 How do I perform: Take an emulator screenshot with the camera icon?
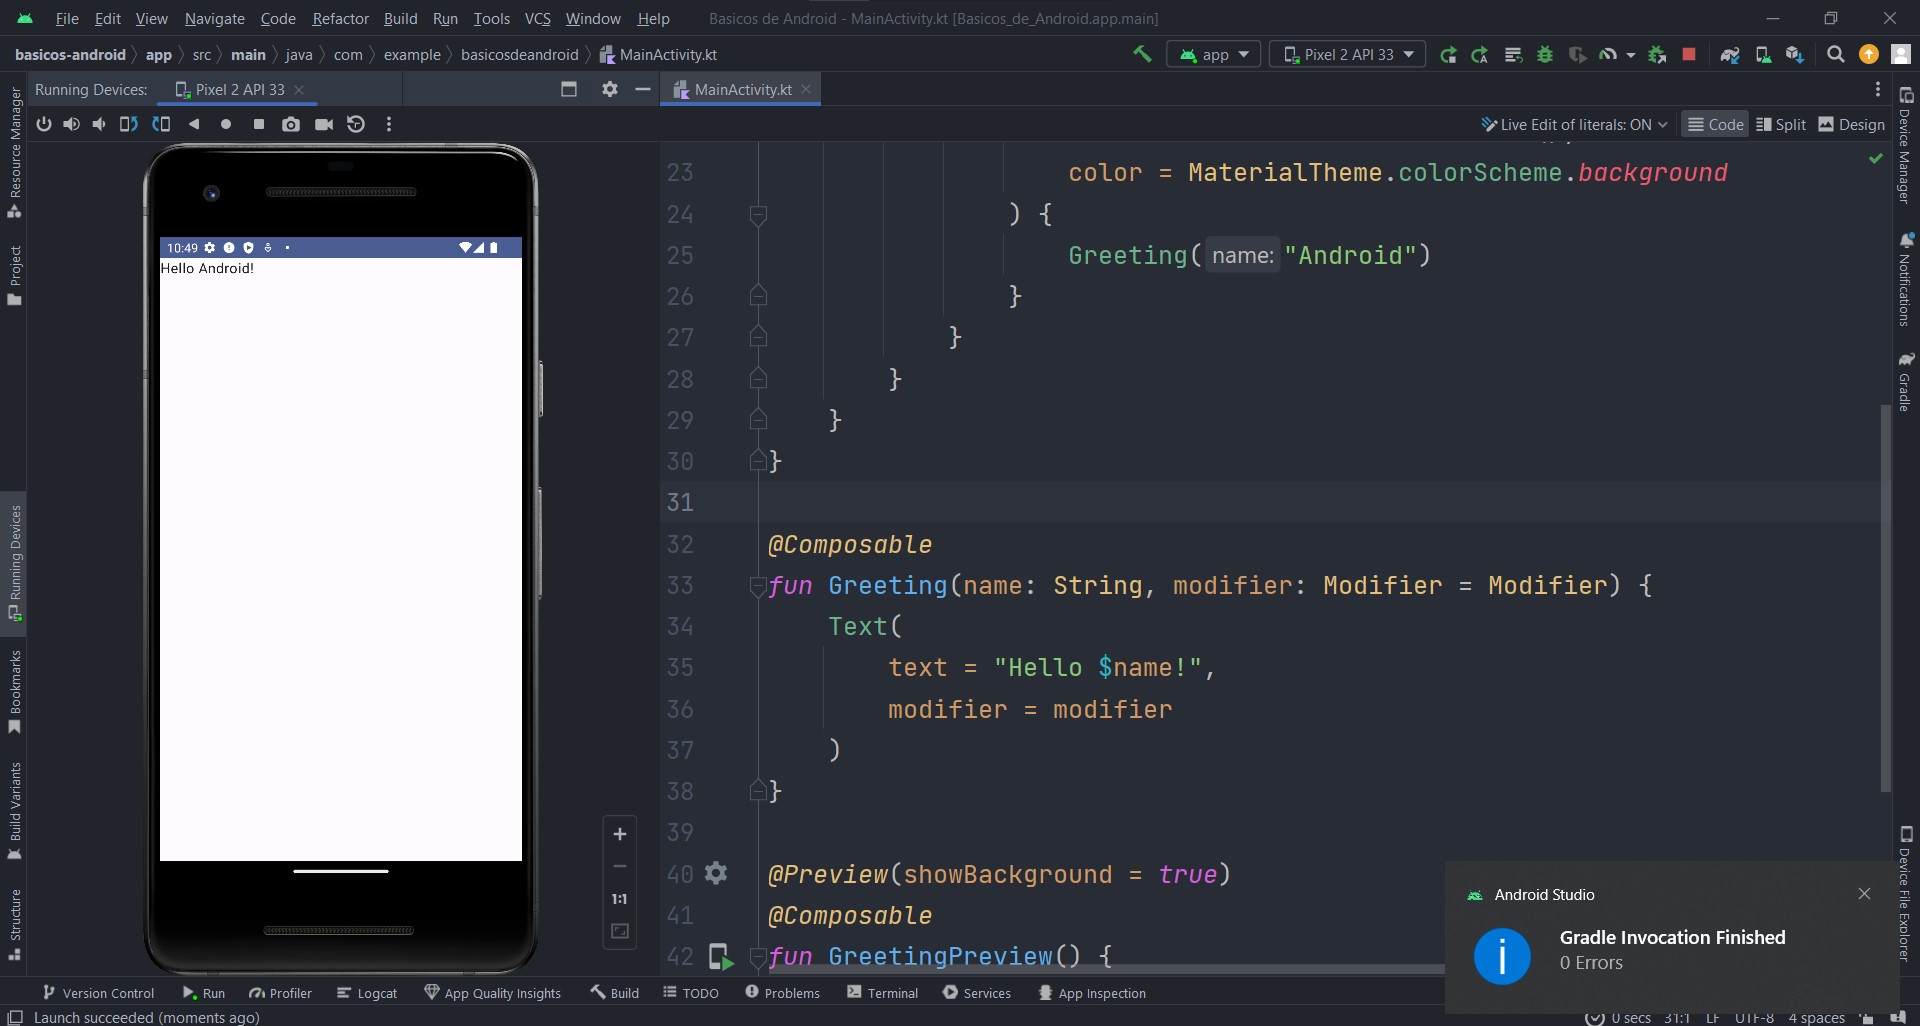[290, 124]
